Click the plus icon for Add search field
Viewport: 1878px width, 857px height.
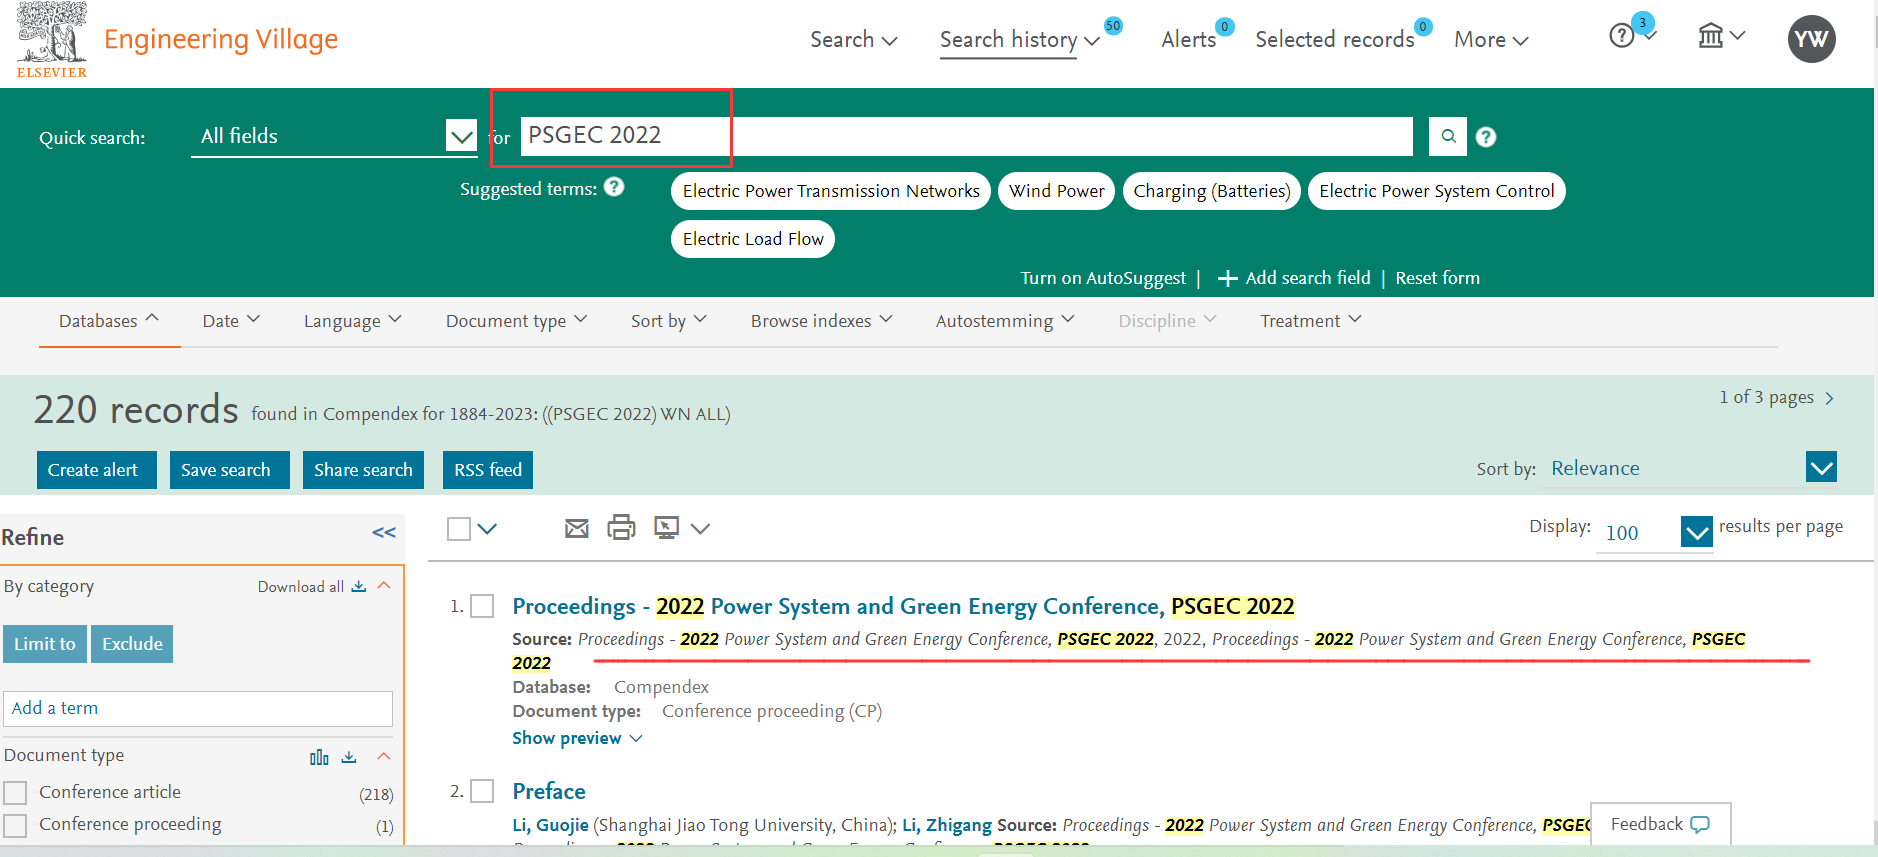(1227, 278)
